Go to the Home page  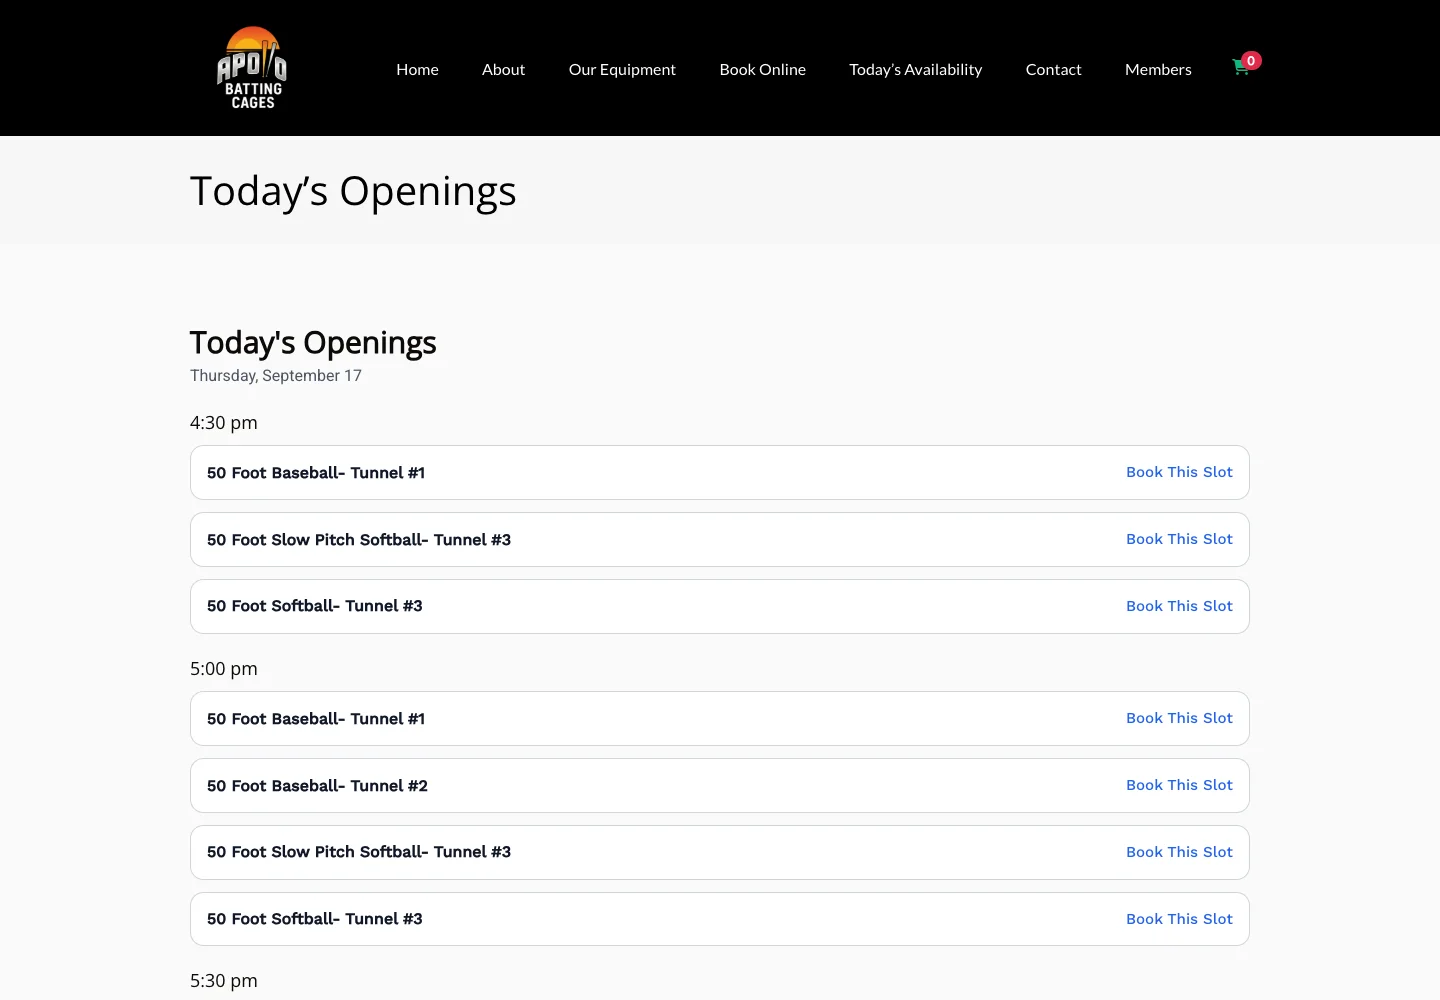click(417, 69)
